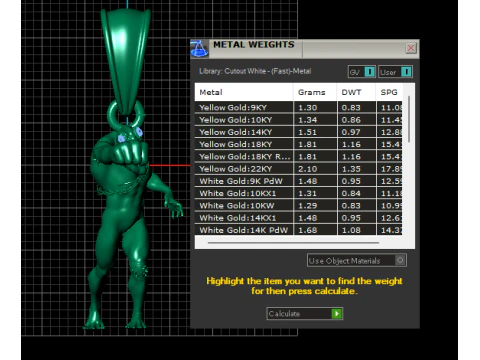Click the 0.97 DWT cell

[356, 132]
